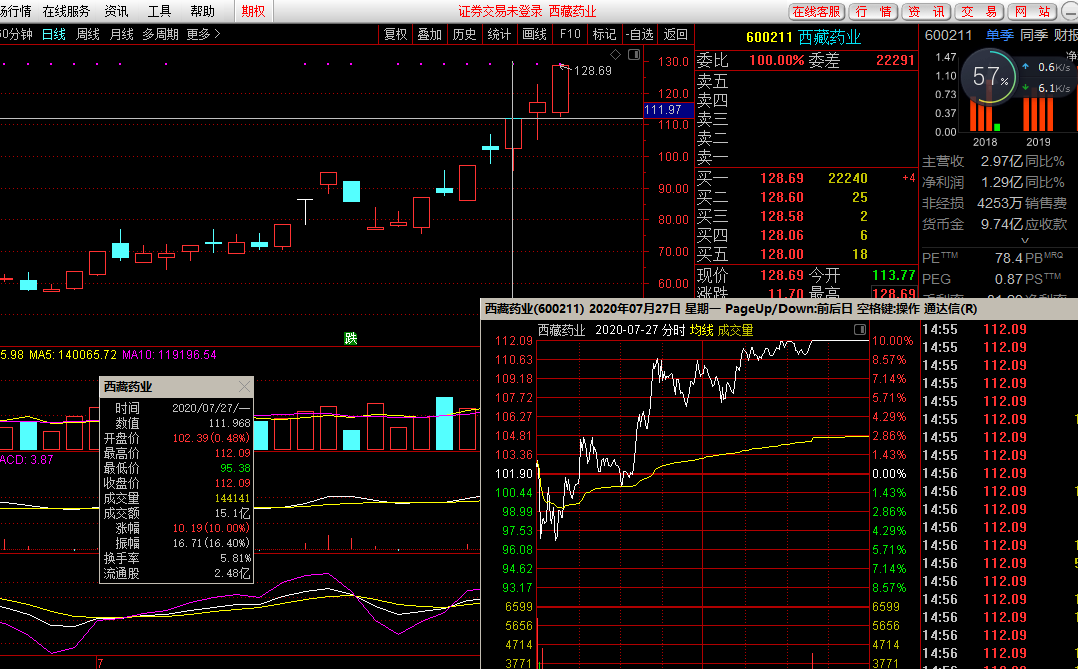The width and height of the screenshot is (1078, 669).
Task: Click the 128.69 candle price annotation
Action: (x=593, y=71)
